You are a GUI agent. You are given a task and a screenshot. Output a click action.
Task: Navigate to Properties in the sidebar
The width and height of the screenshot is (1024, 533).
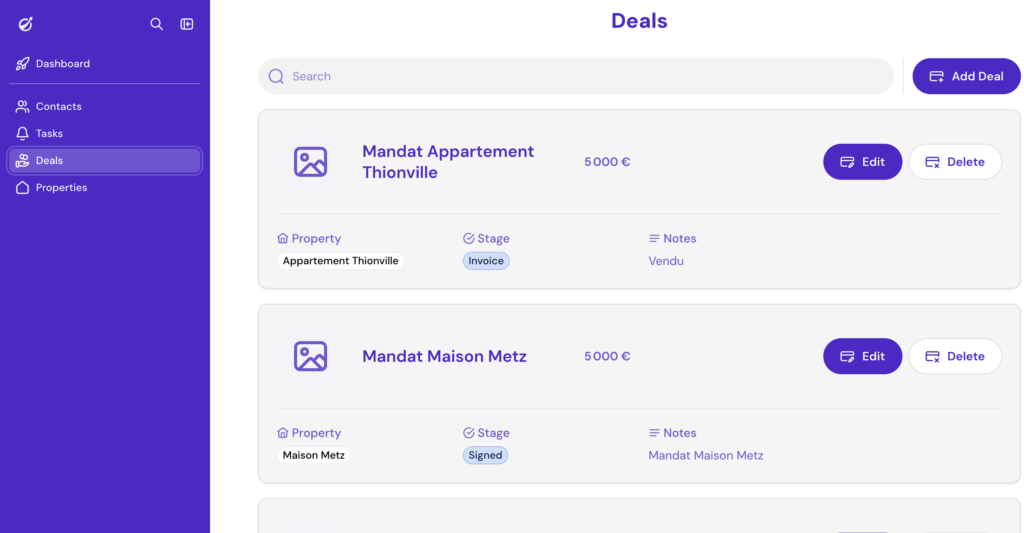61,188
